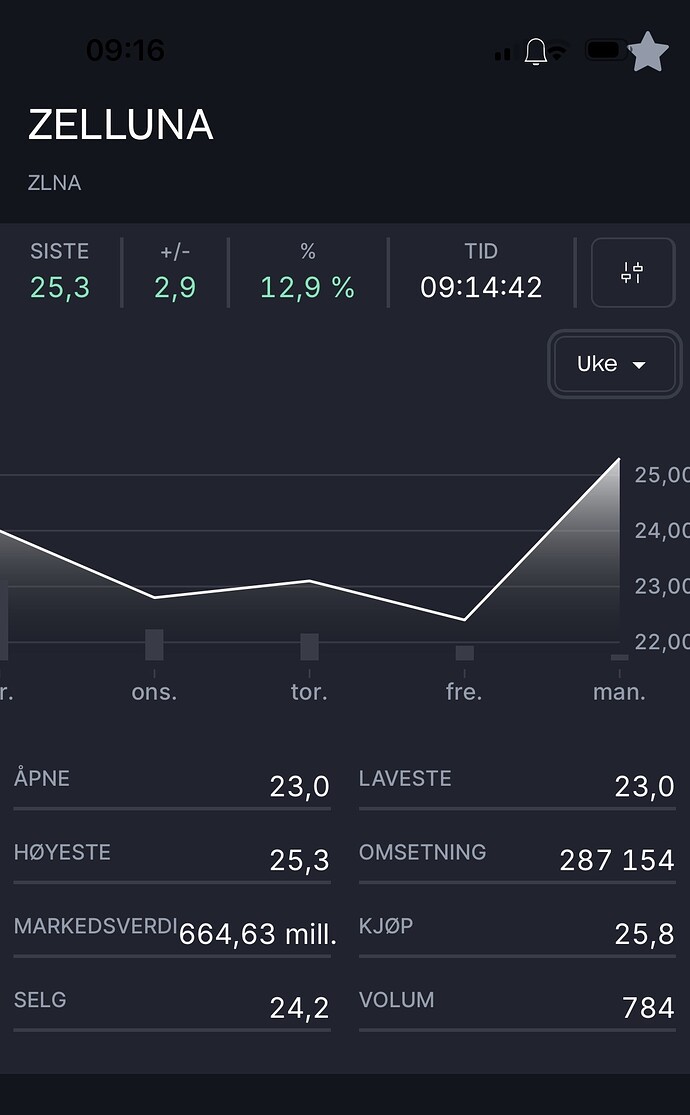Image resolution: width=690 pixels, height=1115 pixels.
Task: Tap the battery status icon
Action: pyautogui.click(x=605, y=50)
